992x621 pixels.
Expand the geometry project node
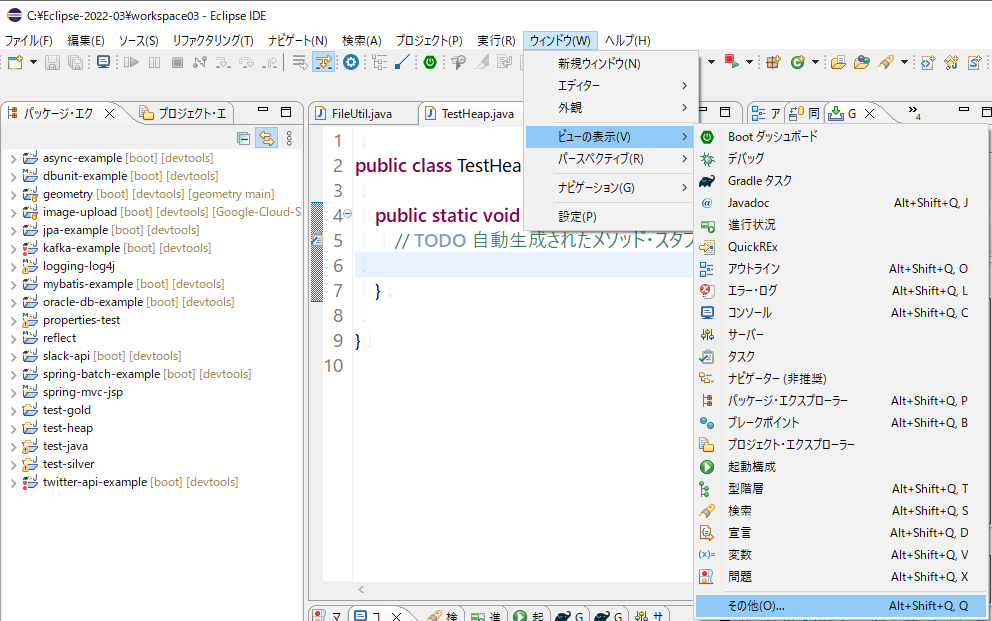[13, 195]
